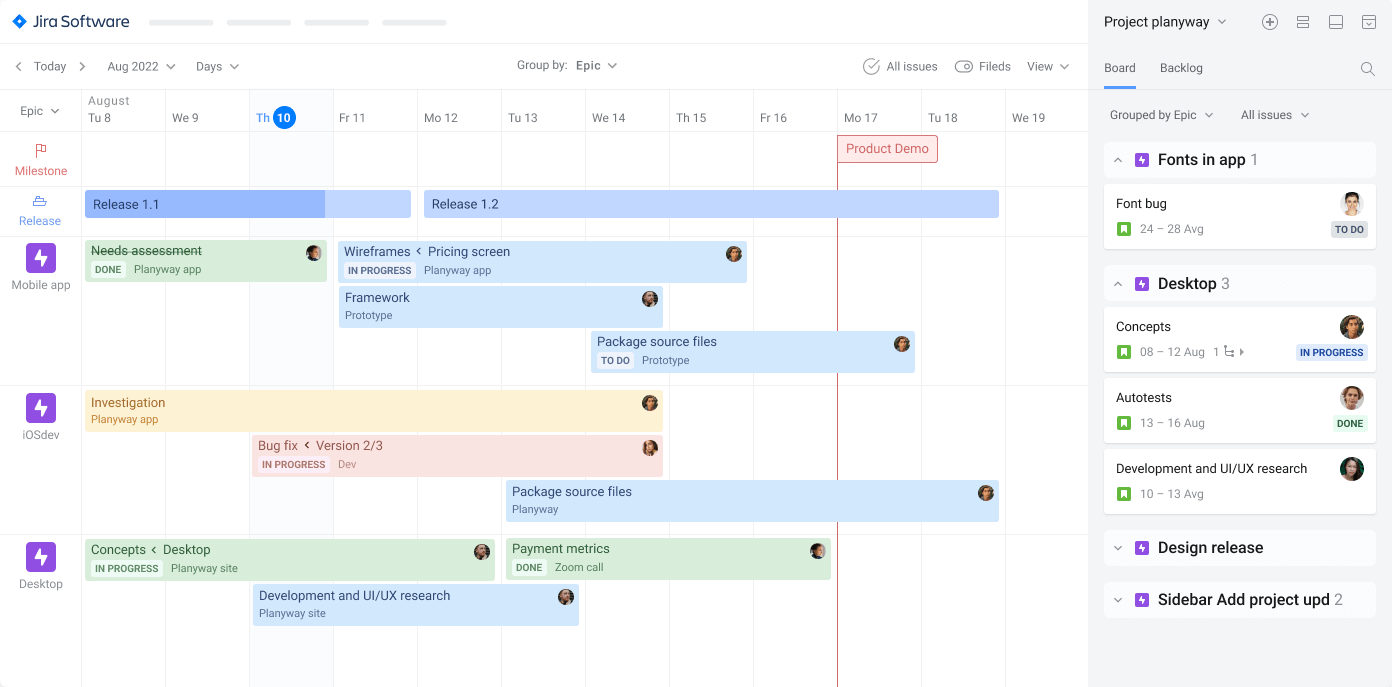Image resolution: width=1392 pixels, height=687 pixels.
Task: Click the Milestone flag icon in the legend
Action: [40, 148]
